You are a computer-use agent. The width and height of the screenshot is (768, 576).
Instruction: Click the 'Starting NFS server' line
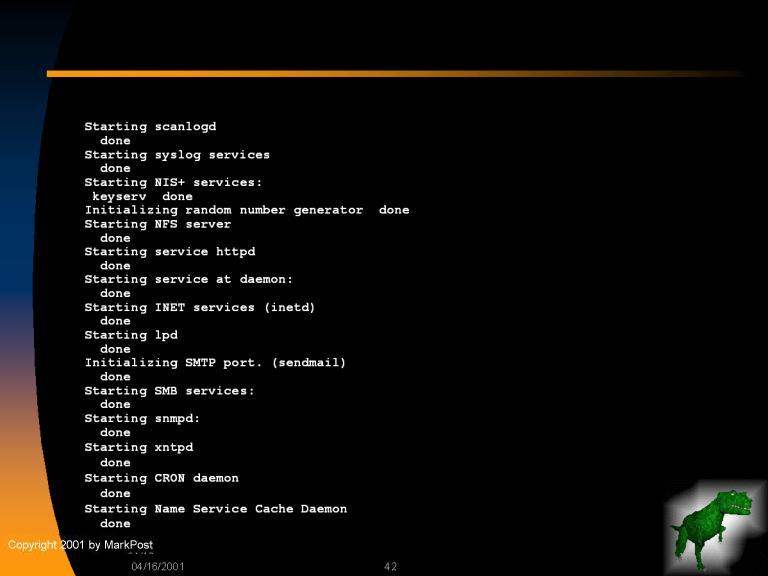click(157, 224)
